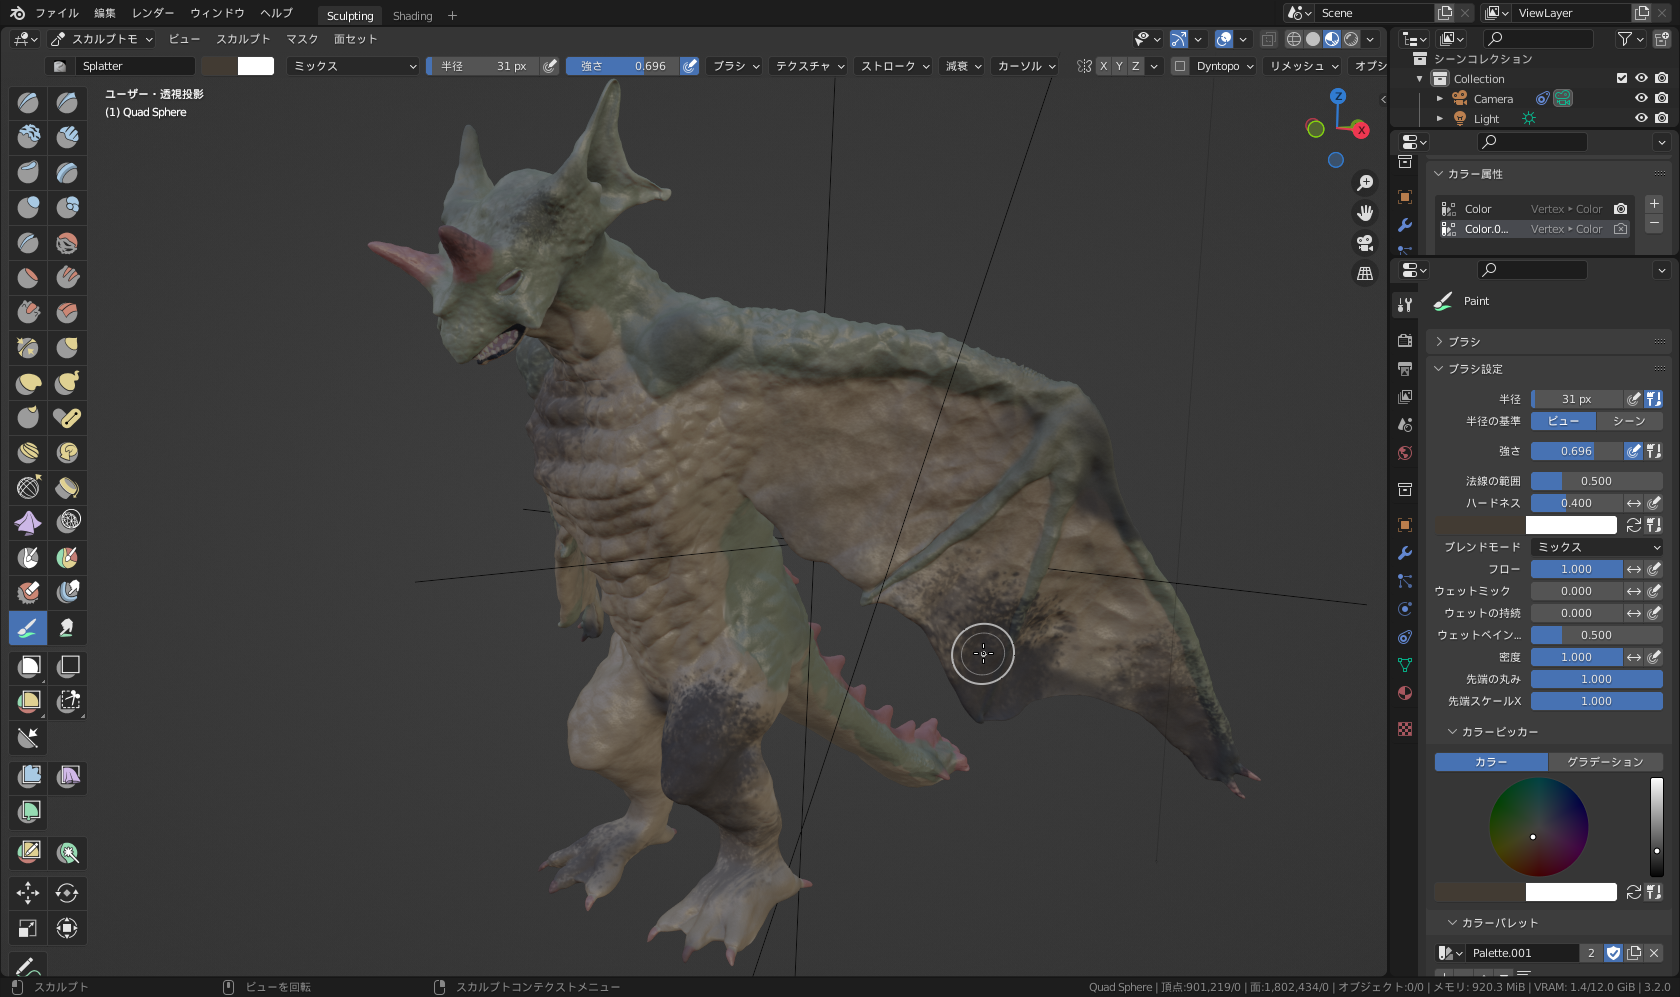The height and width of the screenshot is (997, 1680).
Task: Toggle Y axis symmetry
Action: [1119, 66]
